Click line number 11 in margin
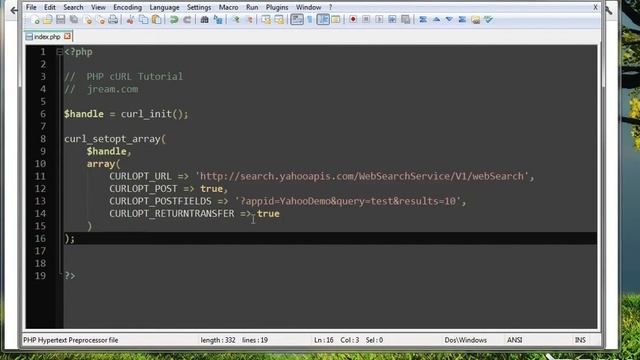 point(40,176)
